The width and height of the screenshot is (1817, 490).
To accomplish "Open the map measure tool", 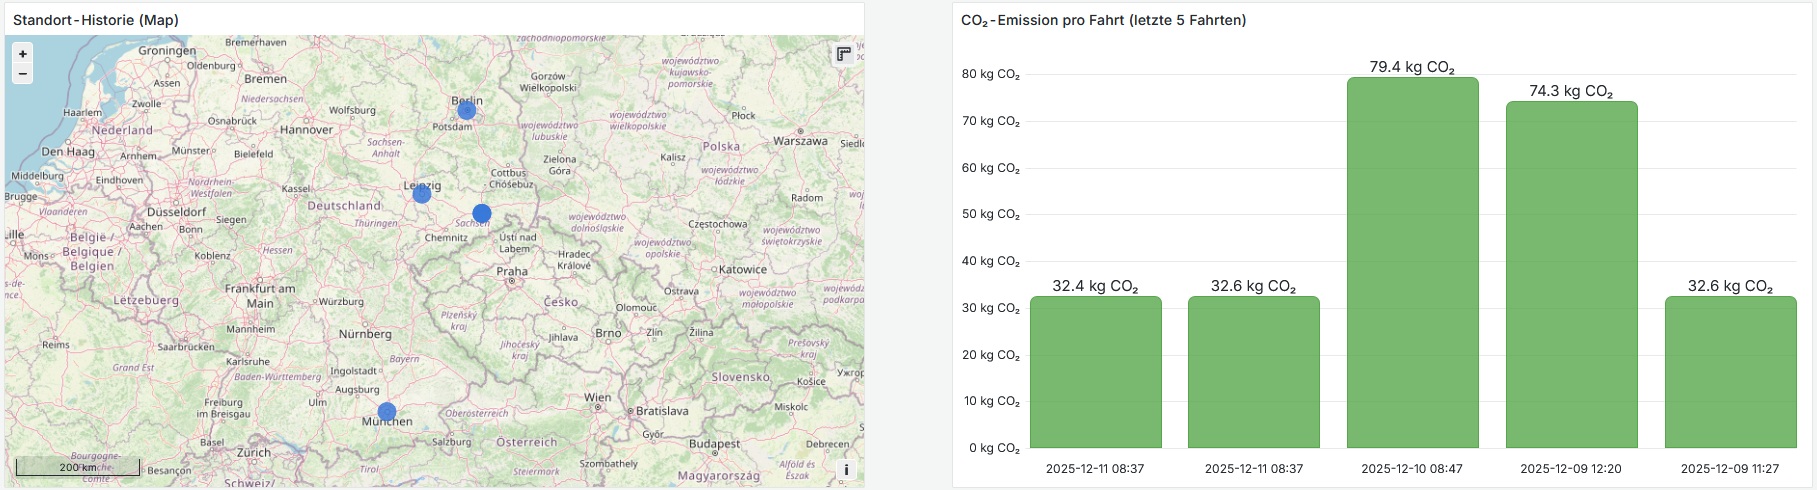I will click(844, 54).
